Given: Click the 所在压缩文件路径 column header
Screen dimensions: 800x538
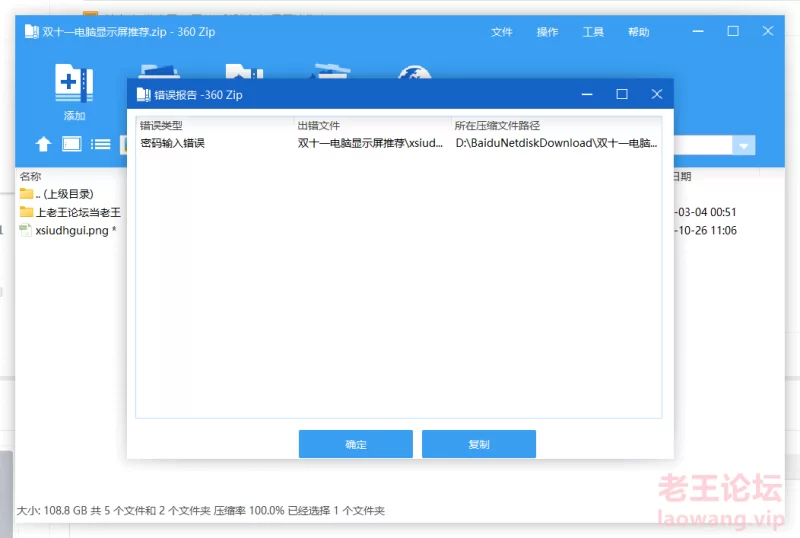Looking at the screenshot, I should (x=497, y=126).
